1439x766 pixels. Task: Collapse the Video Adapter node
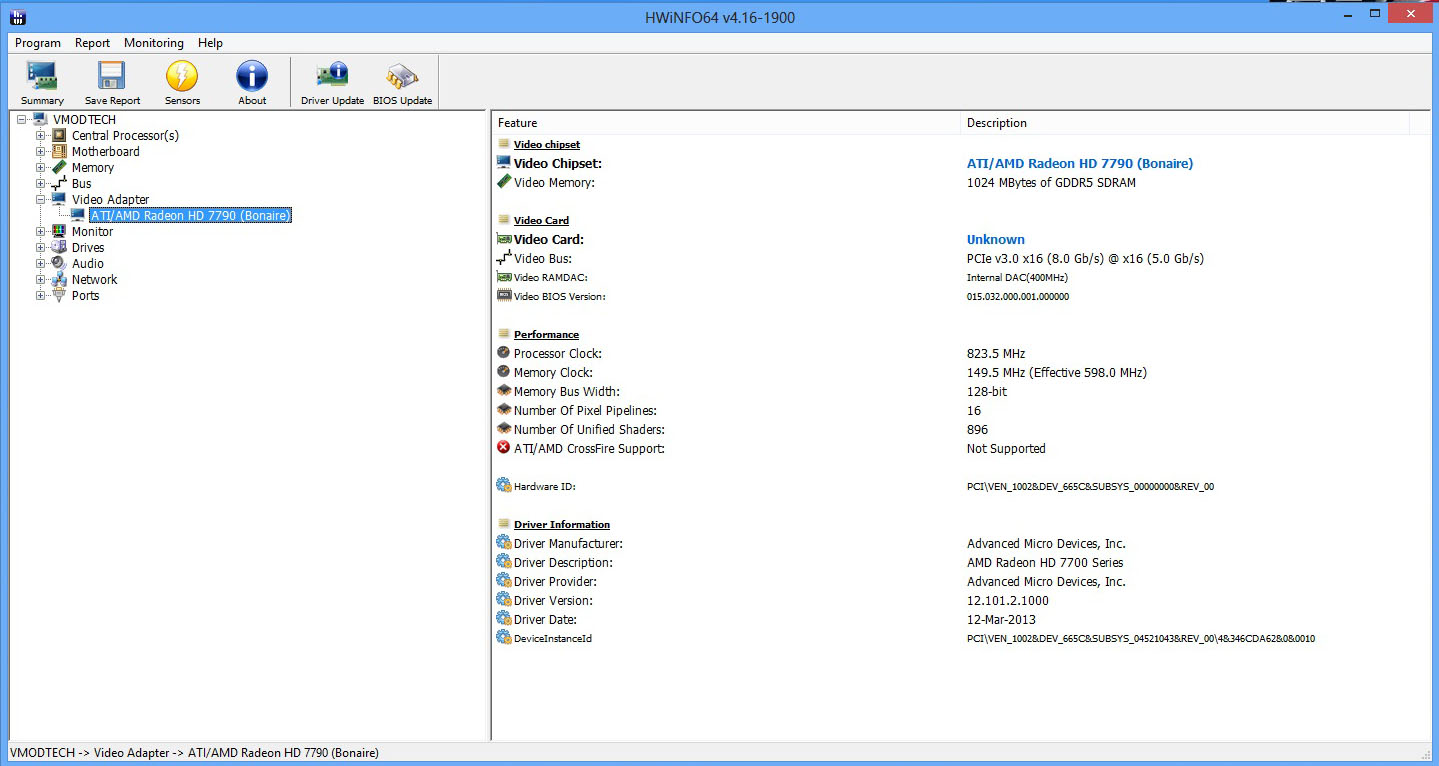click(41, 200)
